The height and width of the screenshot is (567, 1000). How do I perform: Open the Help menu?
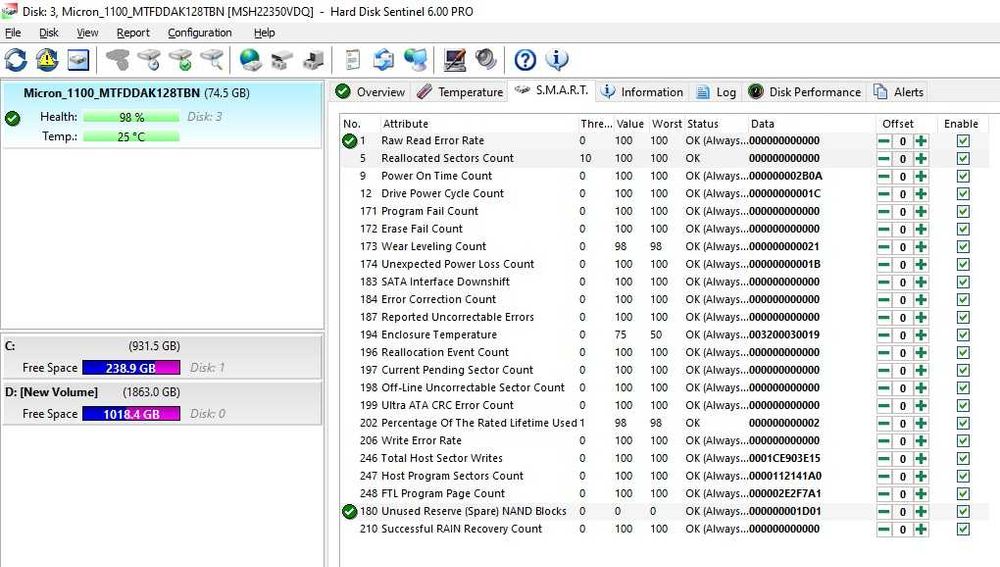pos(264,33)
